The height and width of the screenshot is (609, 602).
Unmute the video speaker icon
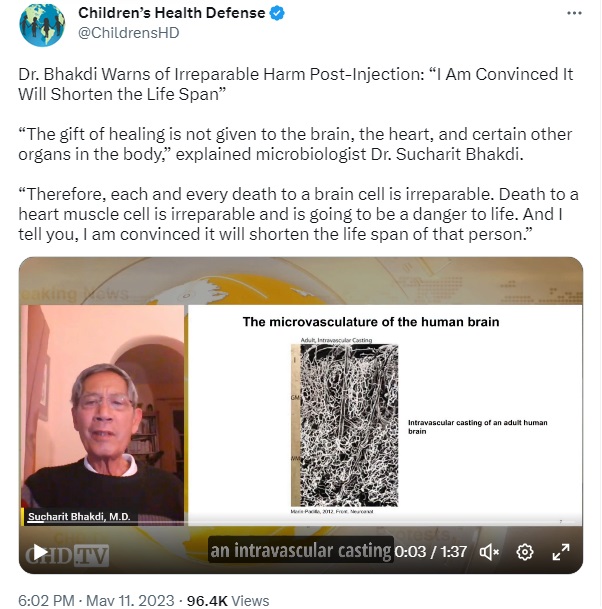click(x=489, y=552)
